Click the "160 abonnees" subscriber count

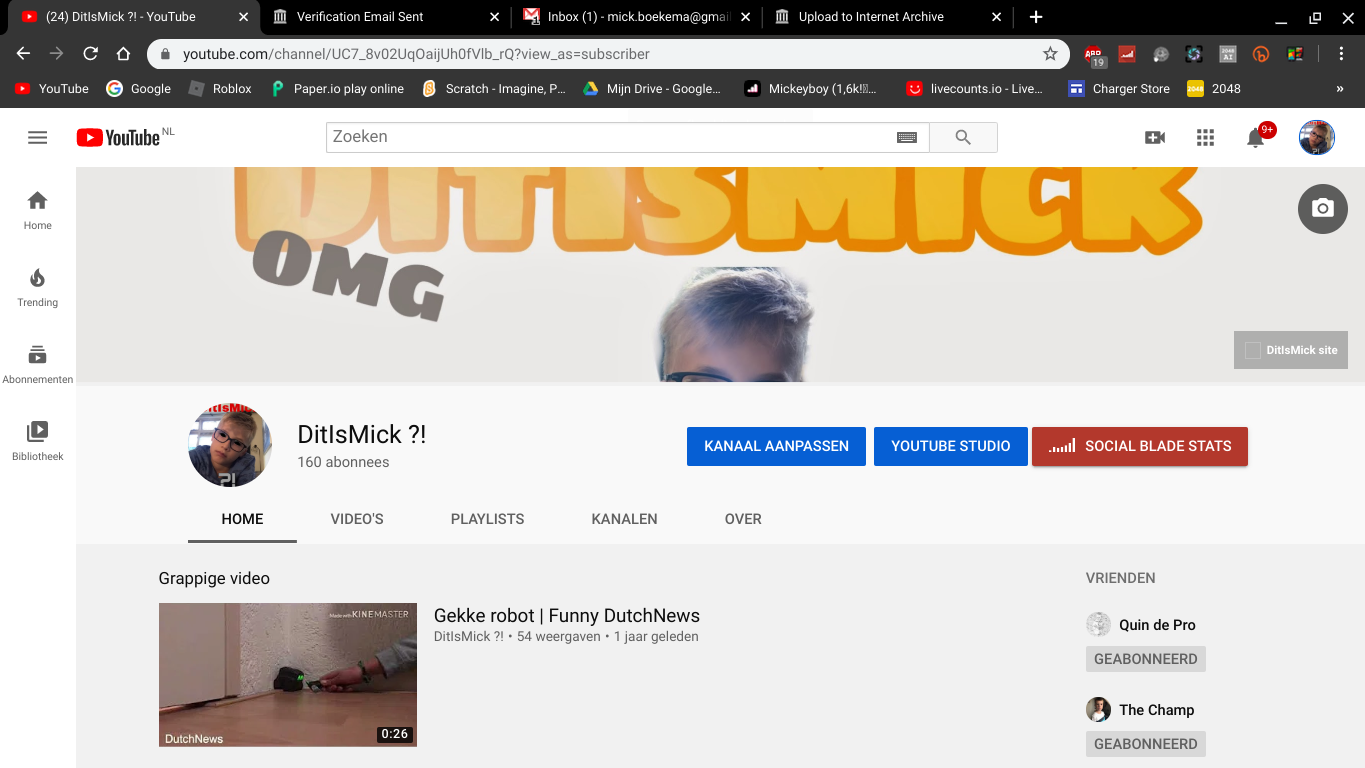pos(343,462)
